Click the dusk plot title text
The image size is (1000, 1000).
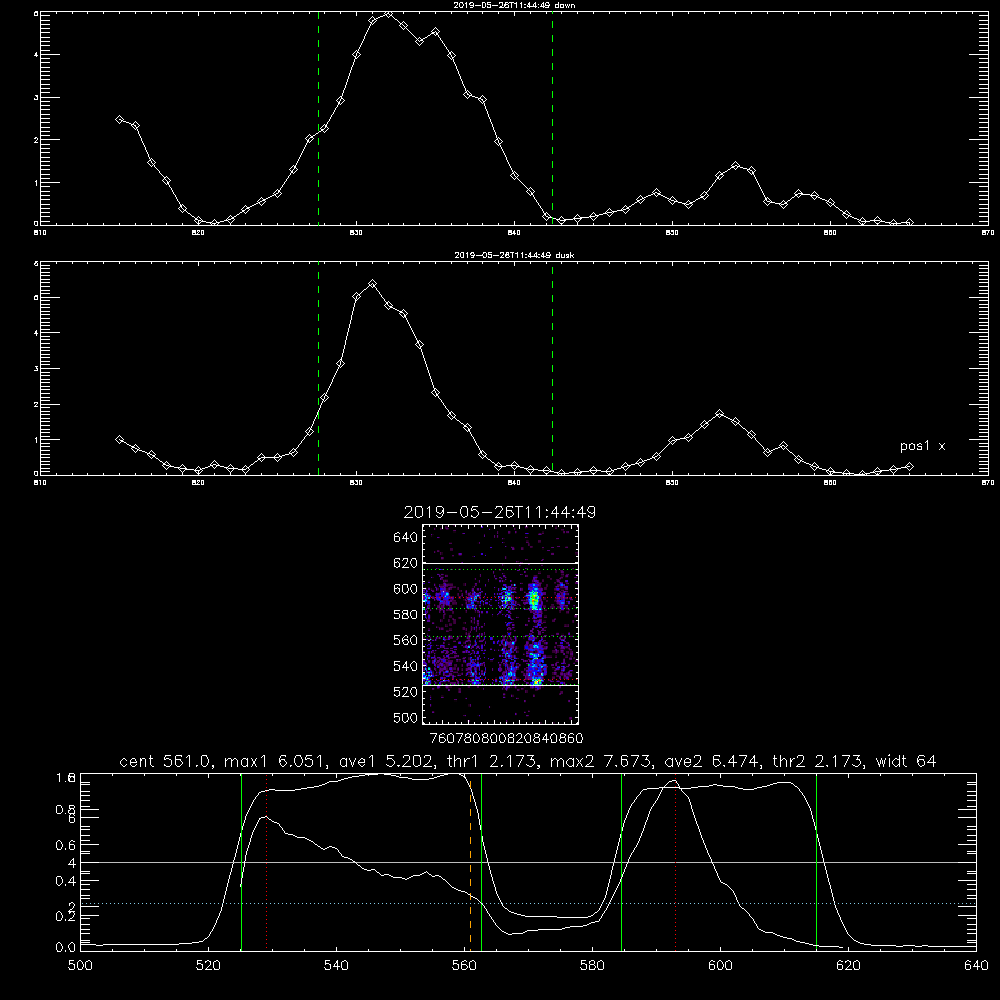pyautogui.click(x=514, y=255)
